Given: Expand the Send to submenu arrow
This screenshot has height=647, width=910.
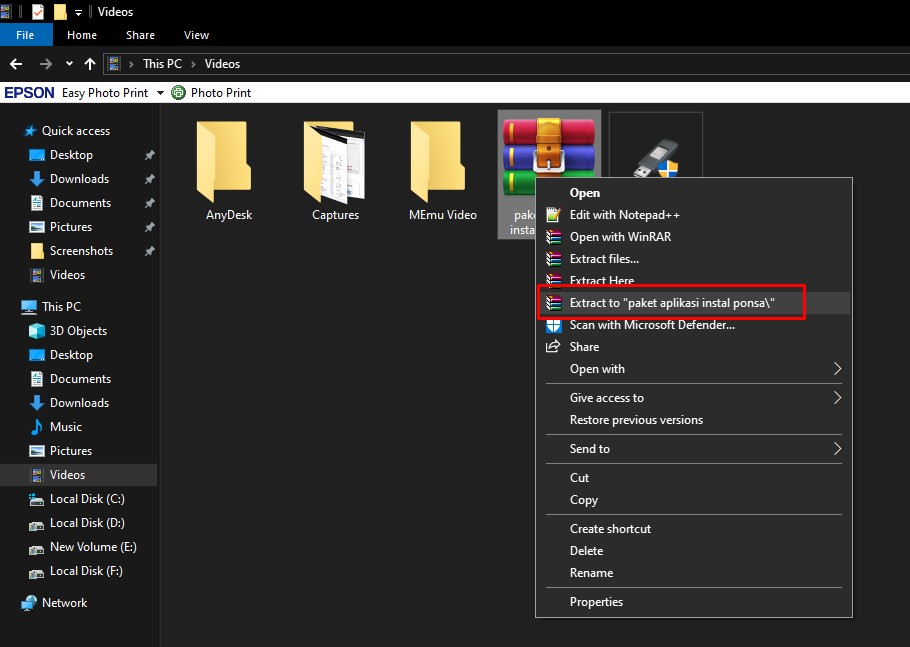Looking at the screenshot, I should click(x=837, y=449).
